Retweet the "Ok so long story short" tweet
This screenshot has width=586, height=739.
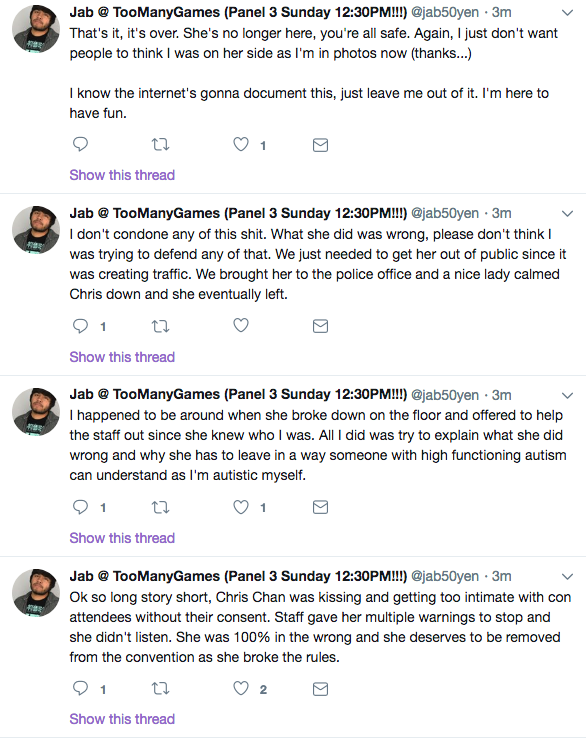pos(160,689)
